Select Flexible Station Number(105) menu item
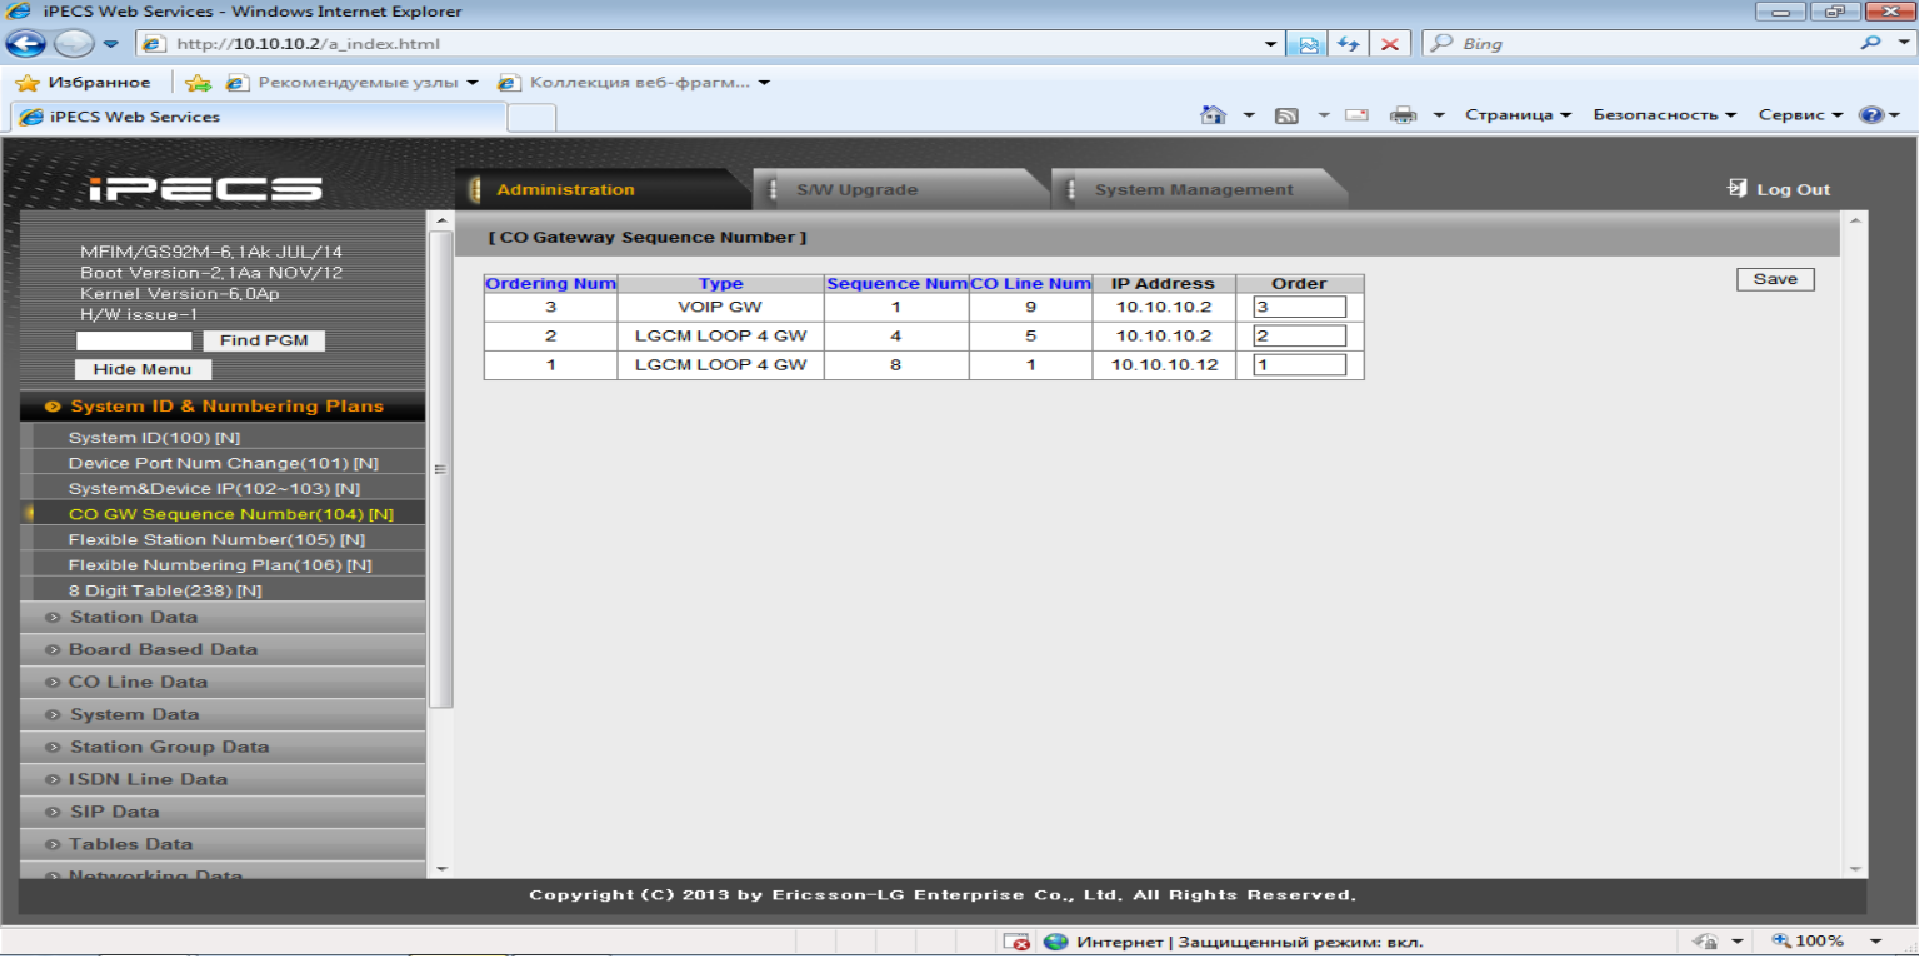Viewport: 1919px width, 956px height. point(216,540)
